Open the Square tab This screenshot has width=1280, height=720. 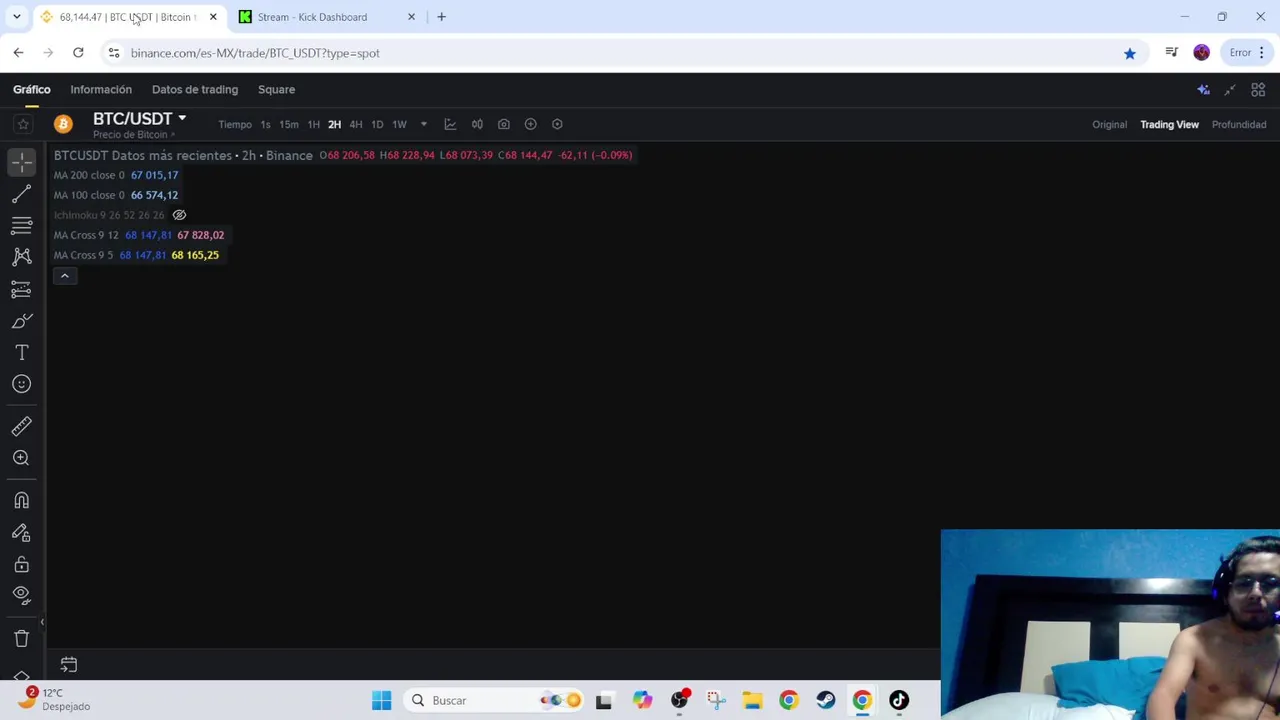(276, 90)
